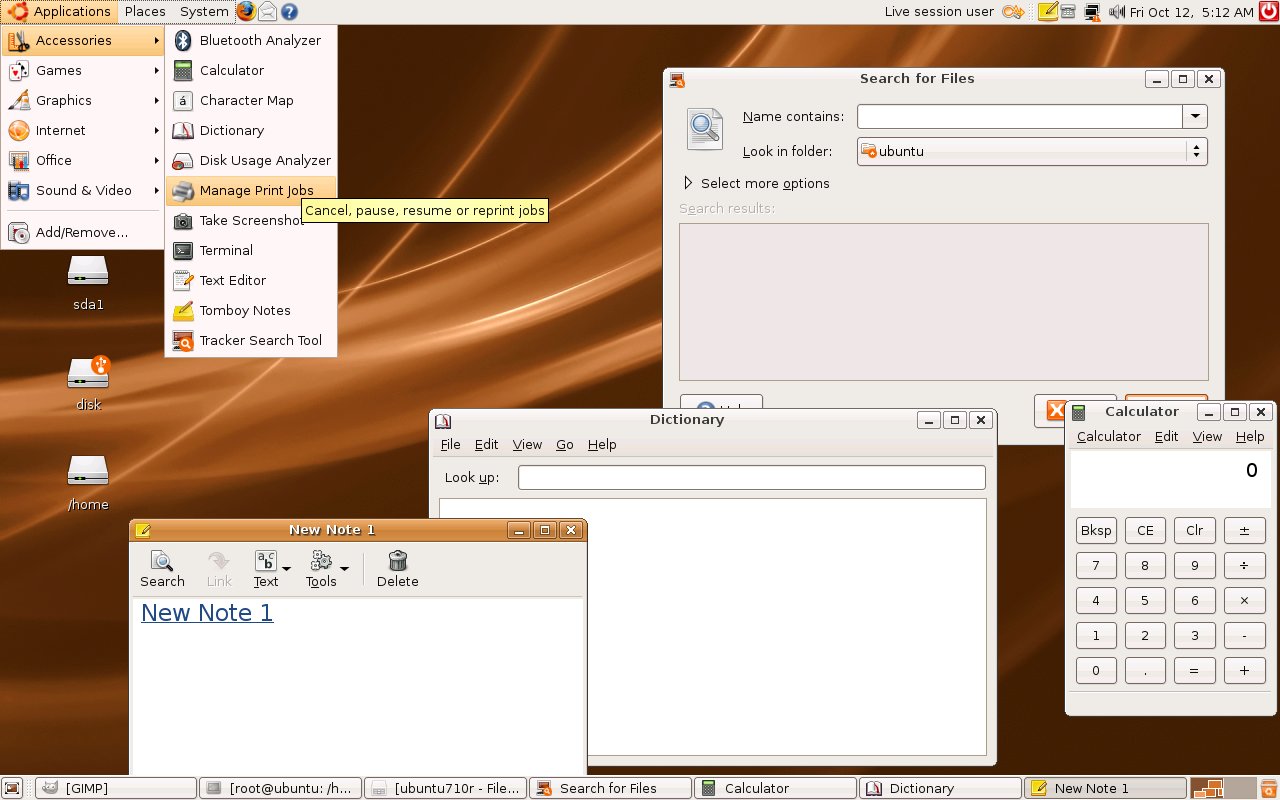Click the number 7 key in Calculator
Viewport: 1280px width, 800px height.
pos(1096,565)
